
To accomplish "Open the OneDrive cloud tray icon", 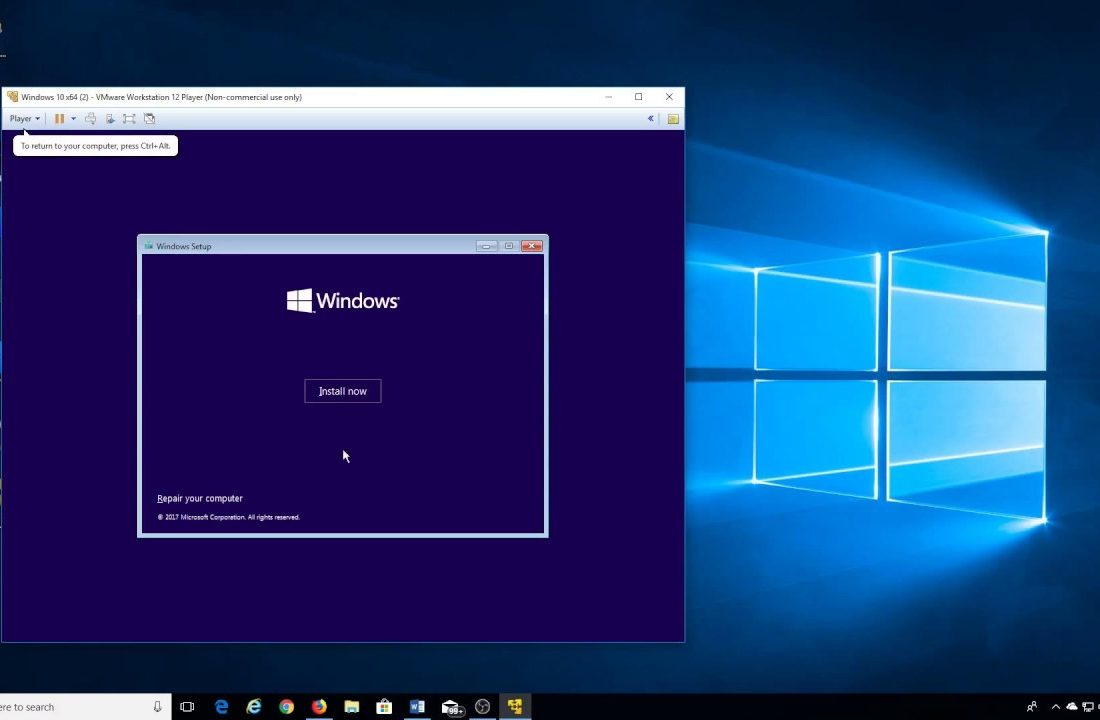I will (x=1072, y=707).
